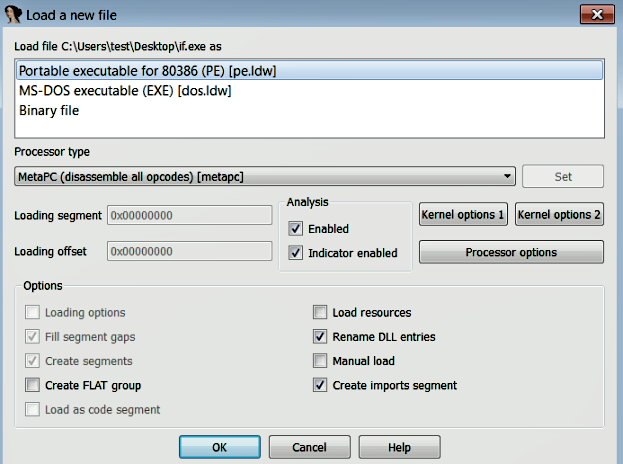Screen dimensions: 623x464
Task: Click the Loading segment input field
Action: click(x=190, y=215)
